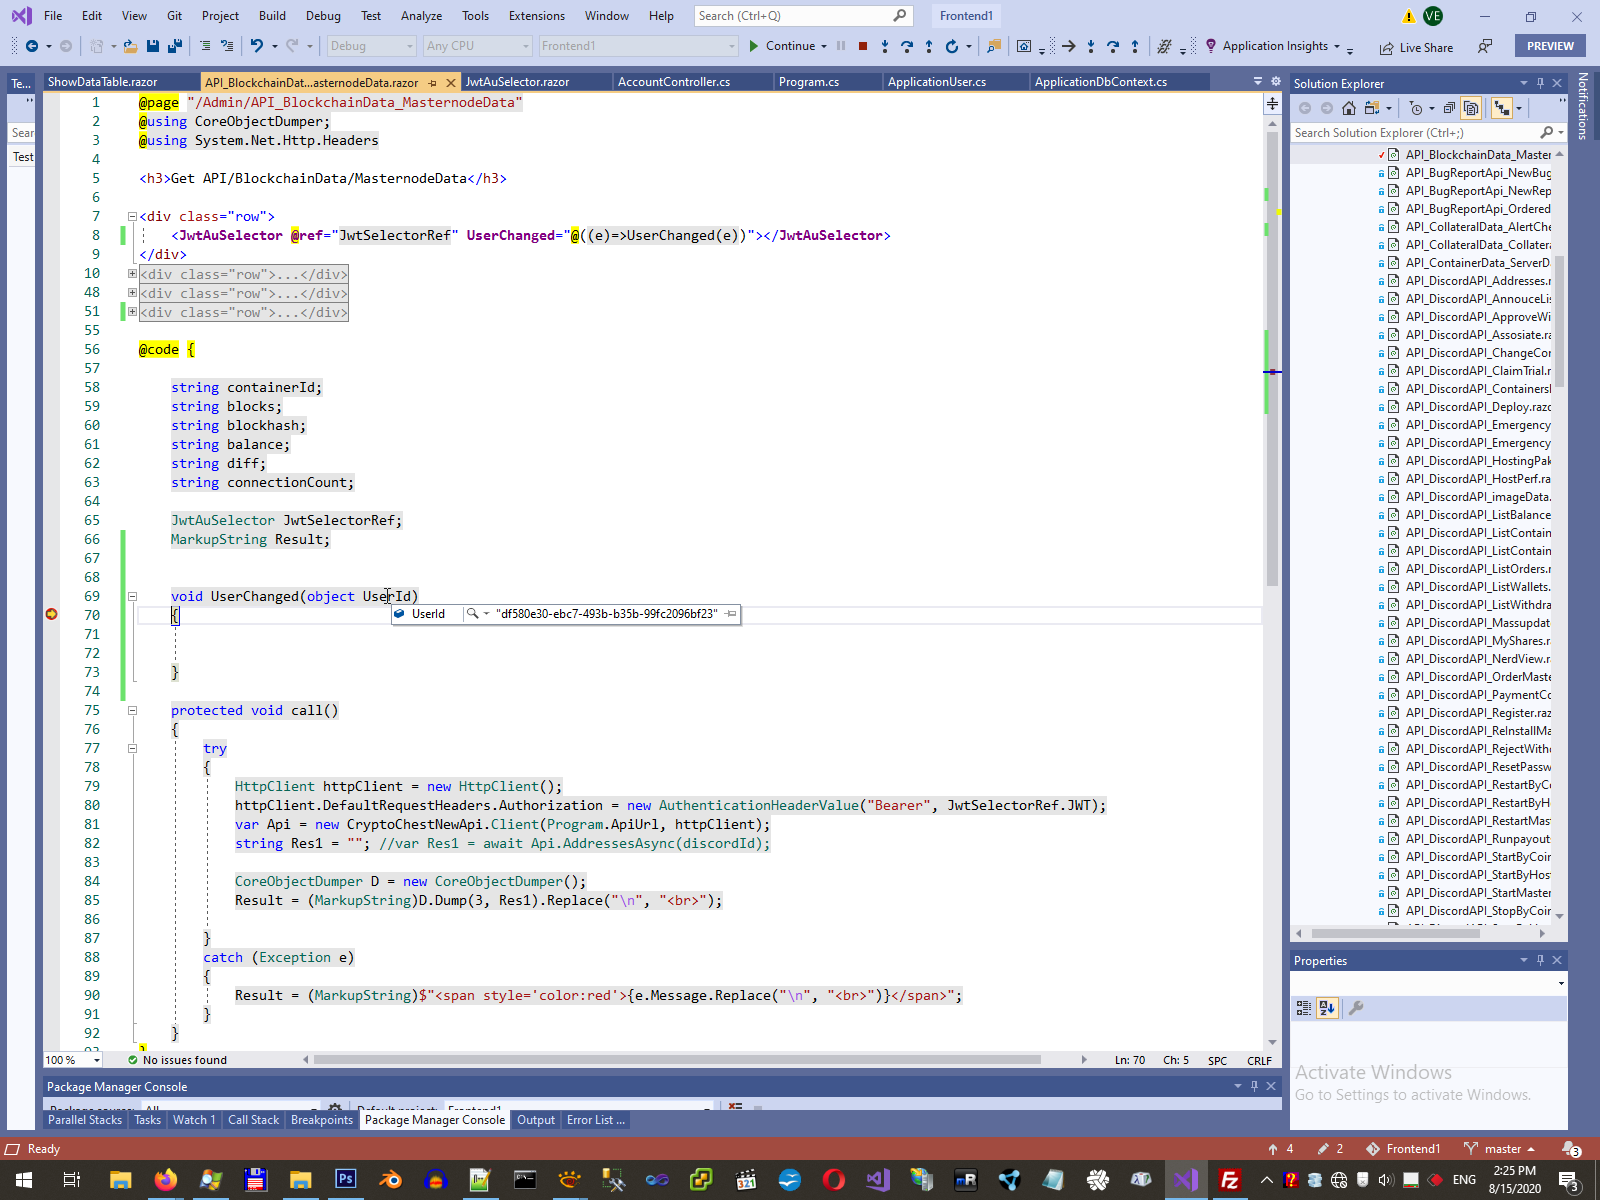Click the editor vertical scrollbar thumb

tap(1272, 358)
